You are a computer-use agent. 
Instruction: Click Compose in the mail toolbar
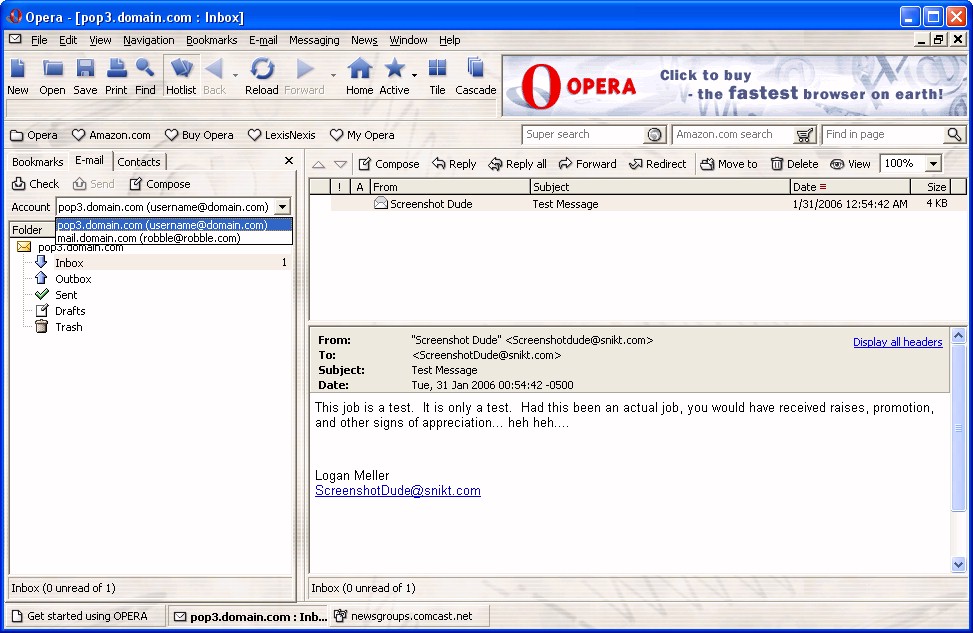(x=389, y=164)
